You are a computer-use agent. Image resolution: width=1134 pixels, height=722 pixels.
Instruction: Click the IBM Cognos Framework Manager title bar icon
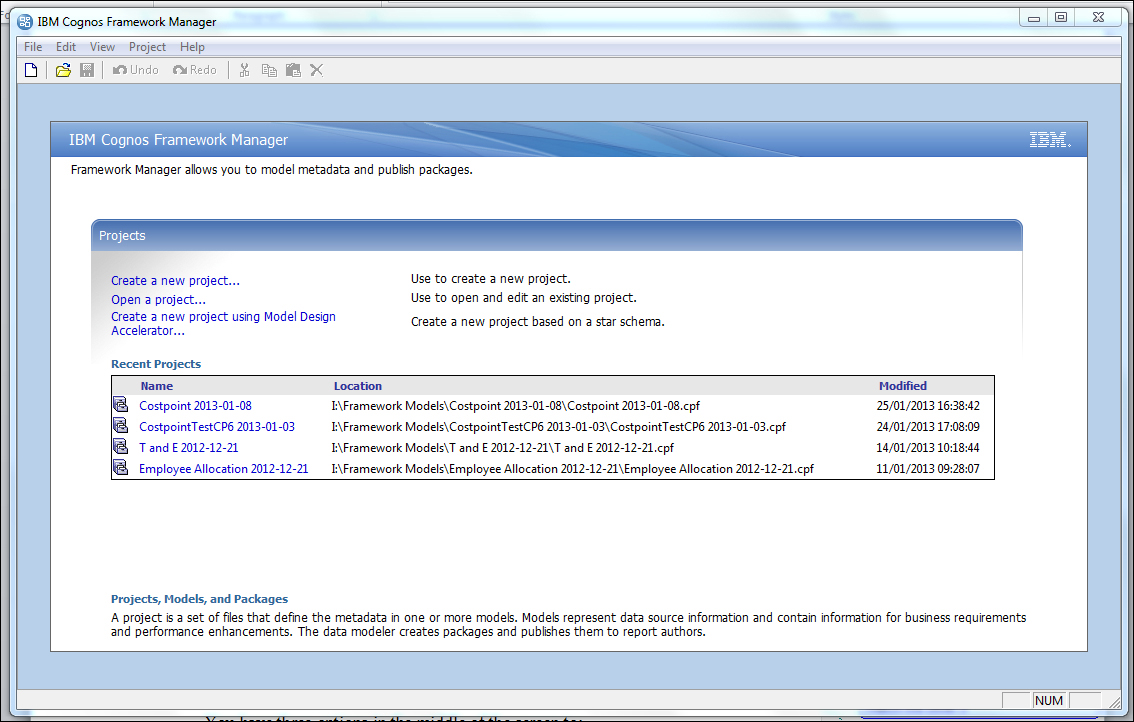coord(25,22)
